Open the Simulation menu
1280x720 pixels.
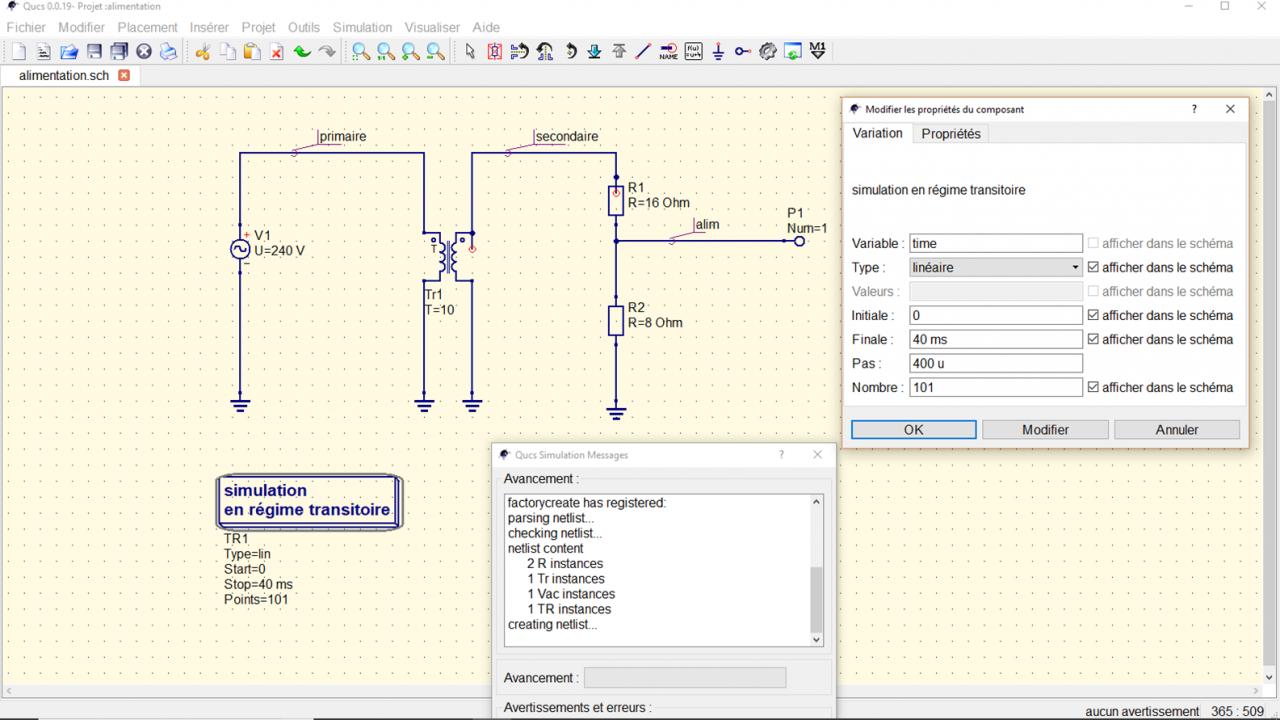[362, 27]
